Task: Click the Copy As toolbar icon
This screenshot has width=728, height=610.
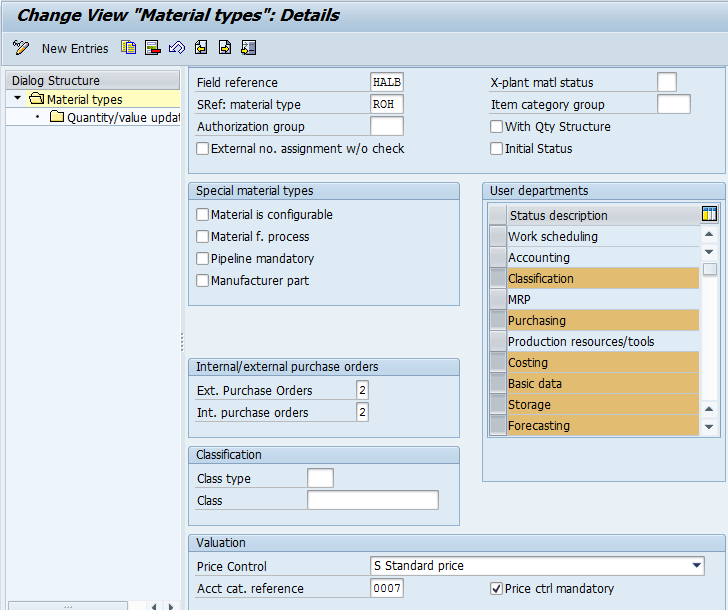Action: [128, 48]
